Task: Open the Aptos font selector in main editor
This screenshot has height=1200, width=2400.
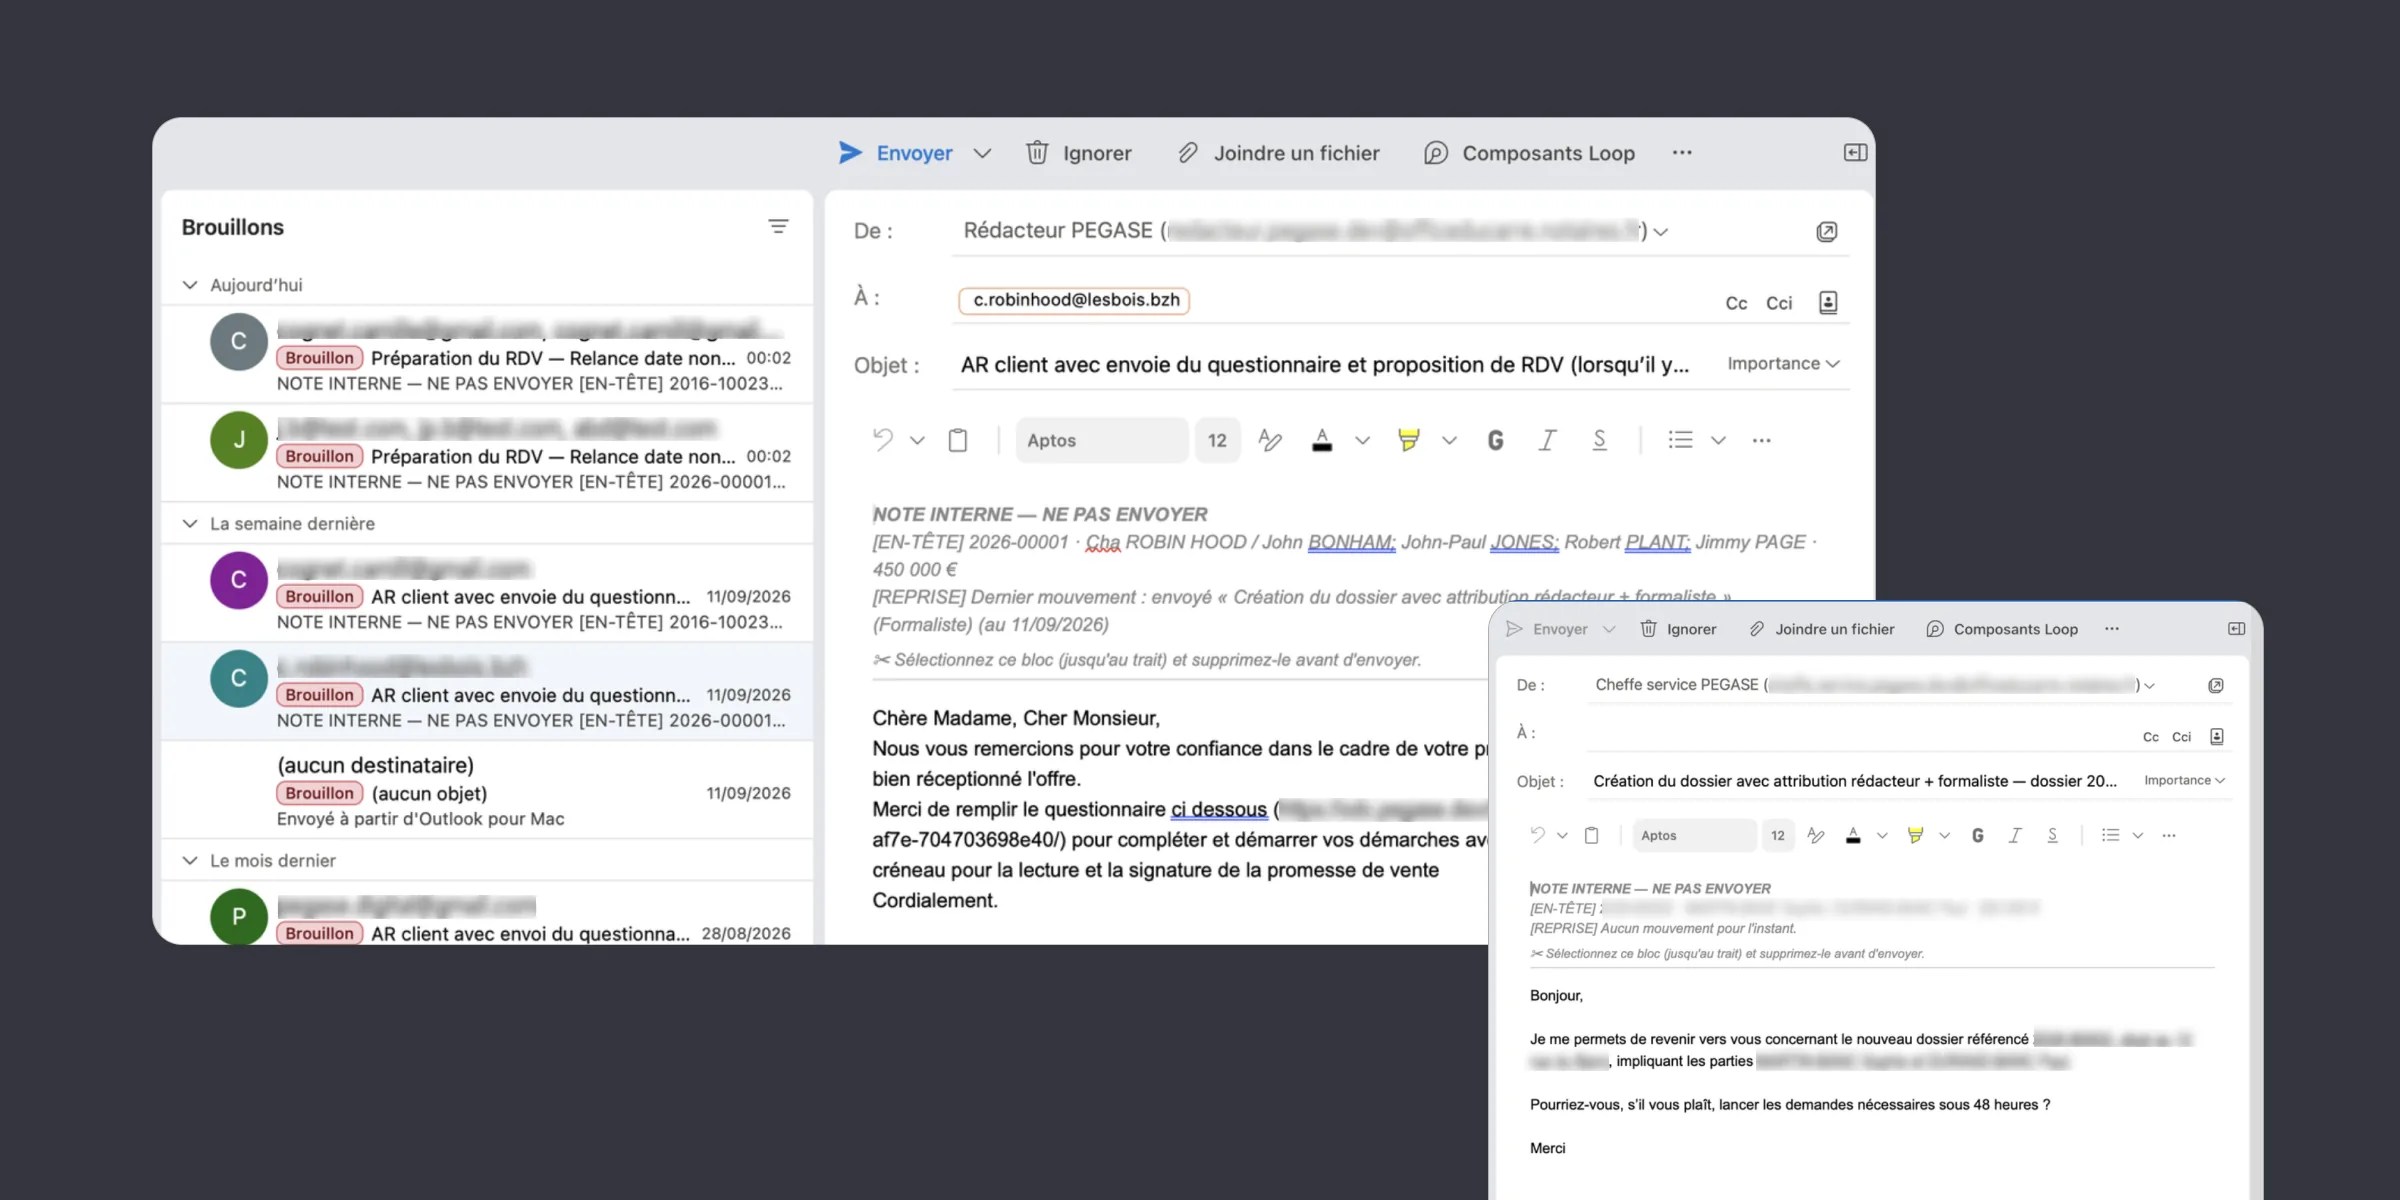Action: point(1101,440)
